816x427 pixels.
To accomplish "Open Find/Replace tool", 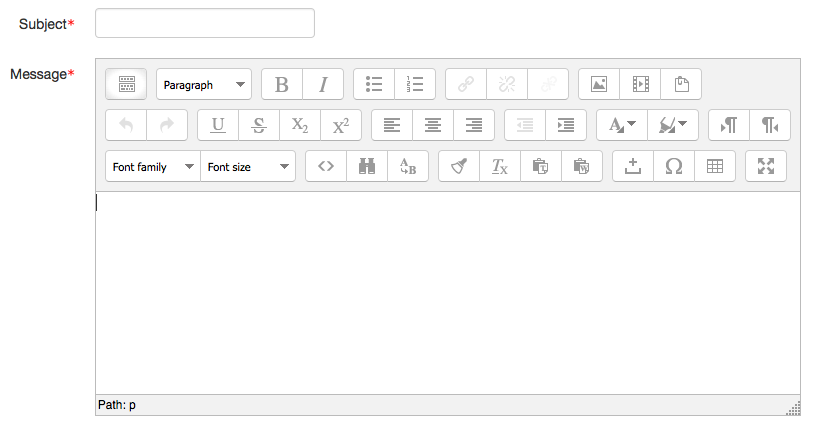I will 408,166.
